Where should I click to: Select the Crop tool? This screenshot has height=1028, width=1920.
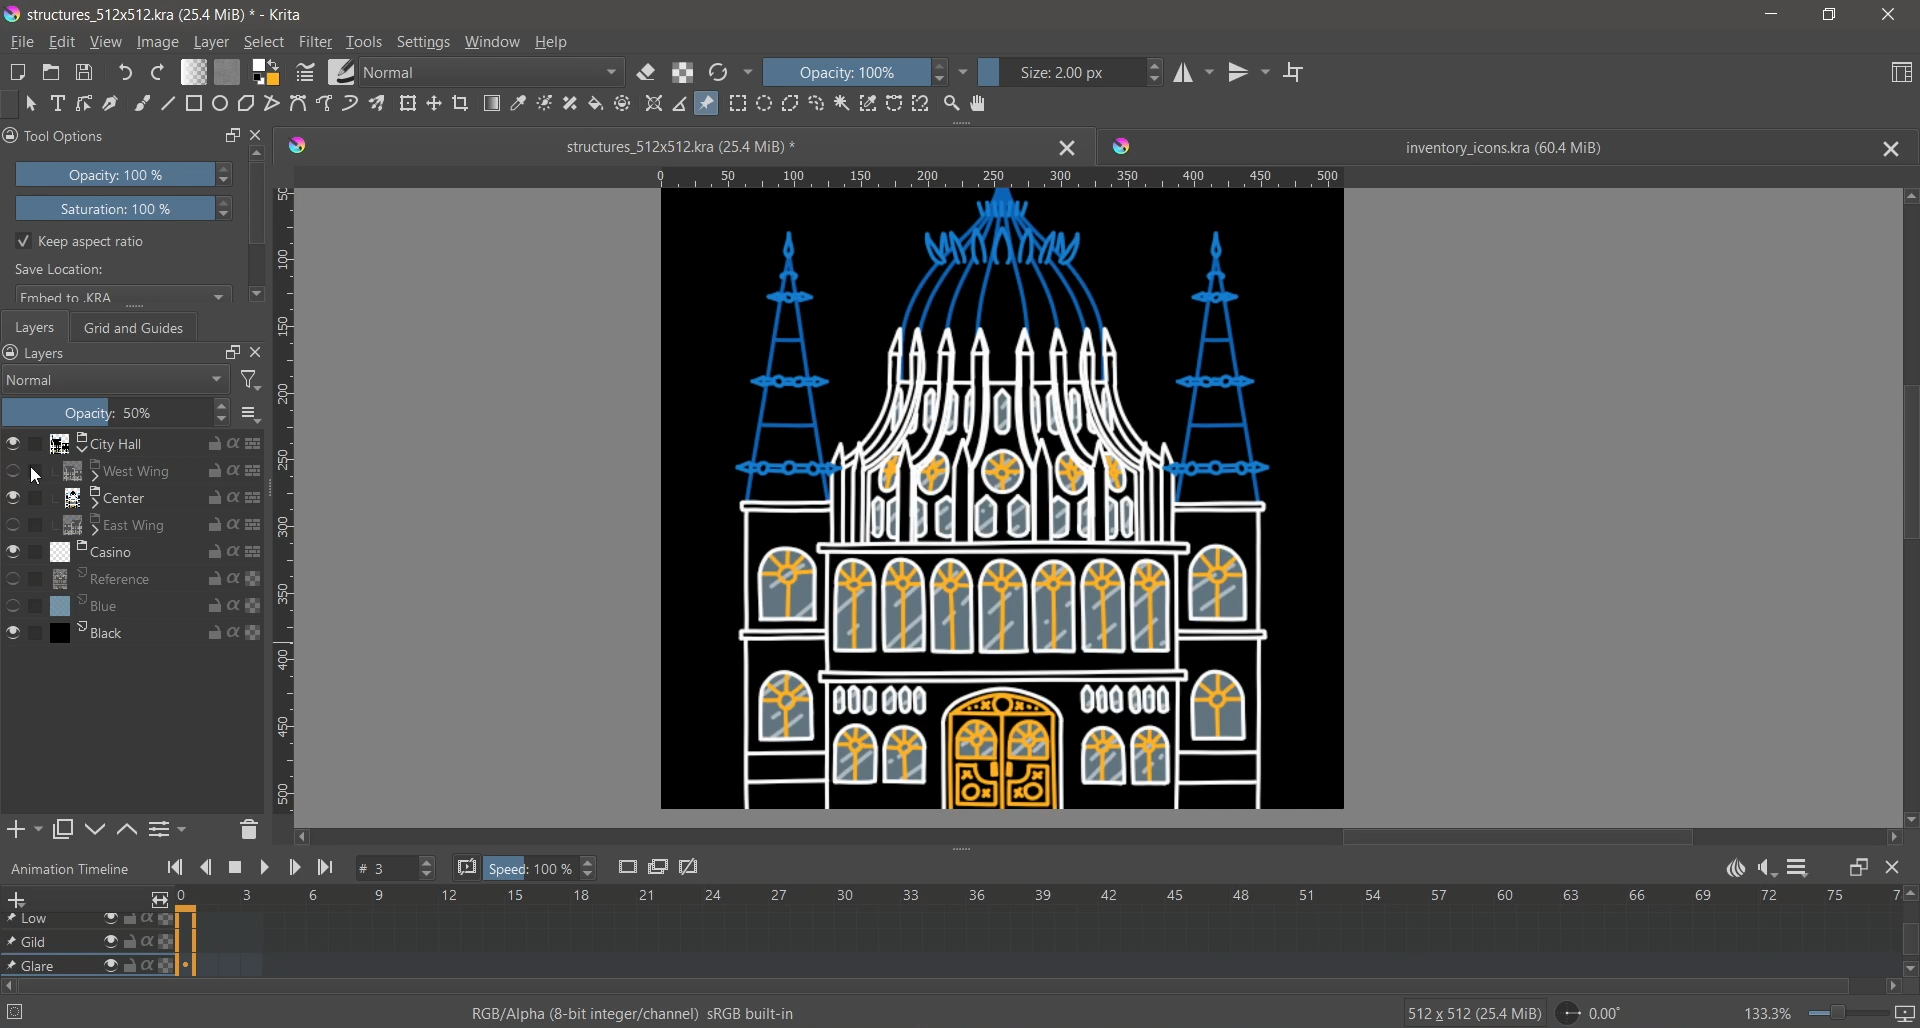pos(462,104)
